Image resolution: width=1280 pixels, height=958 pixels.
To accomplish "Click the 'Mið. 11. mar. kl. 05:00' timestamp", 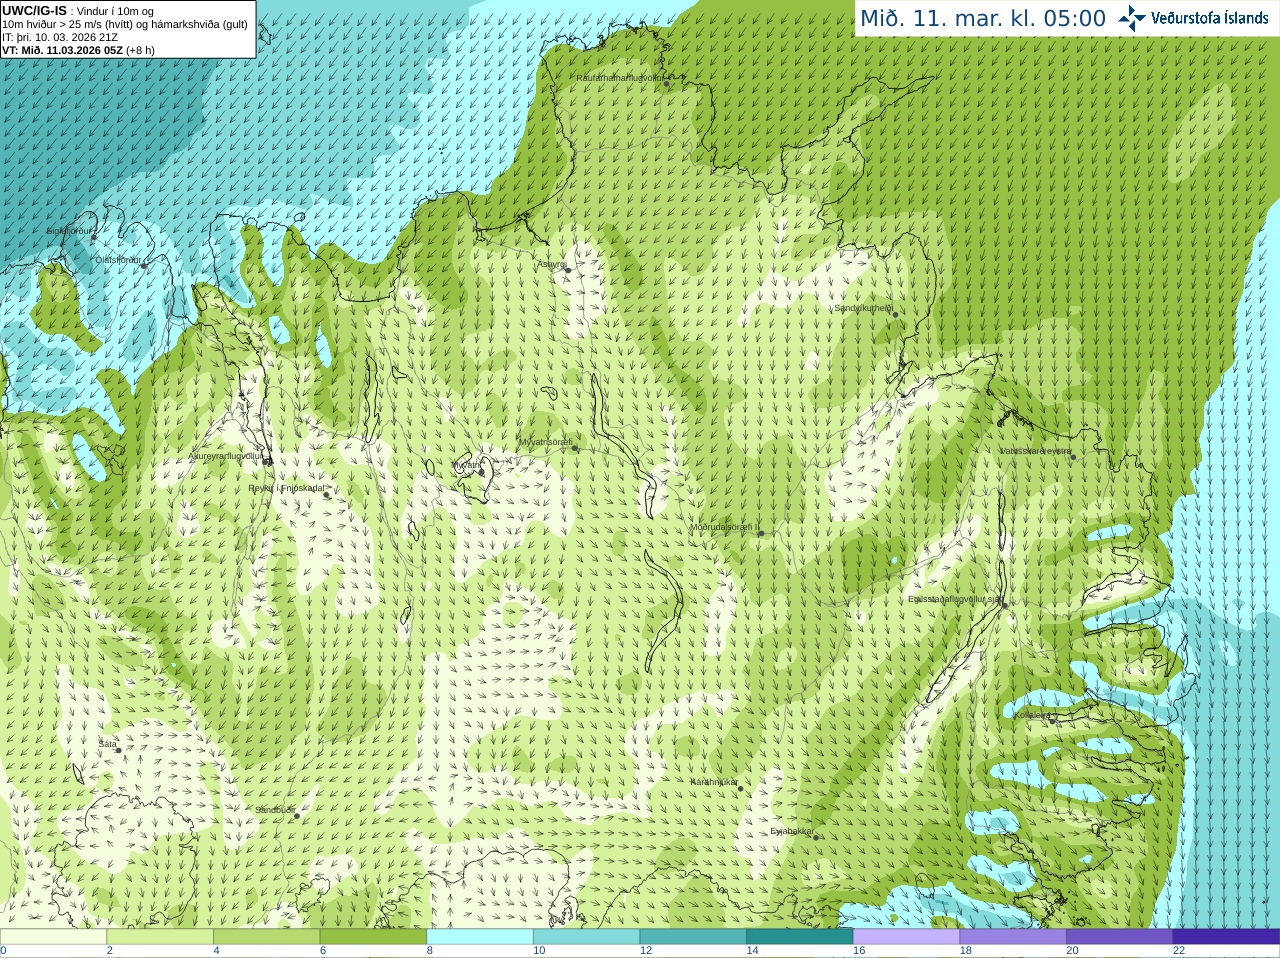I will coord(983,18).
